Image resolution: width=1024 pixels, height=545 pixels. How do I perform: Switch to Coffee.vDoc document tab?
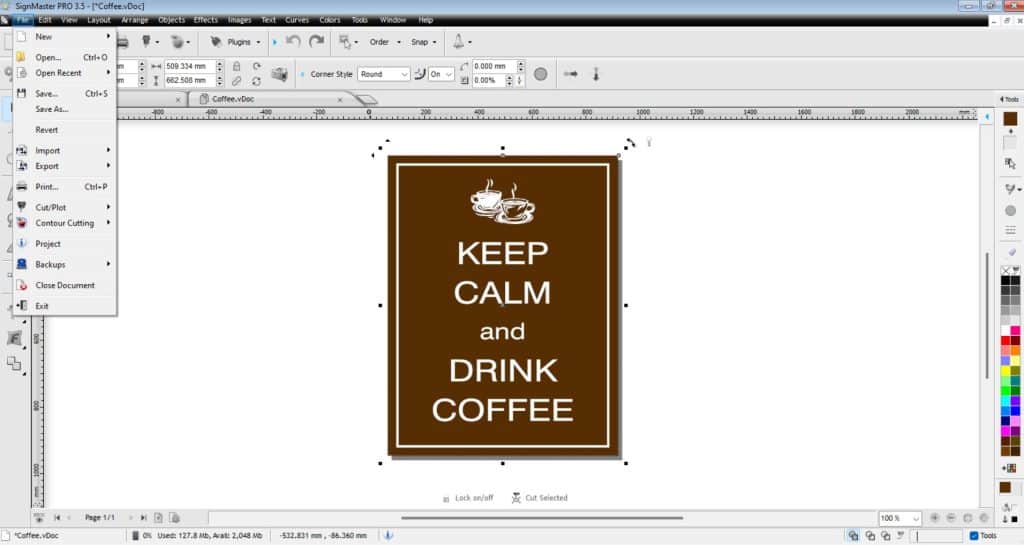233,99
